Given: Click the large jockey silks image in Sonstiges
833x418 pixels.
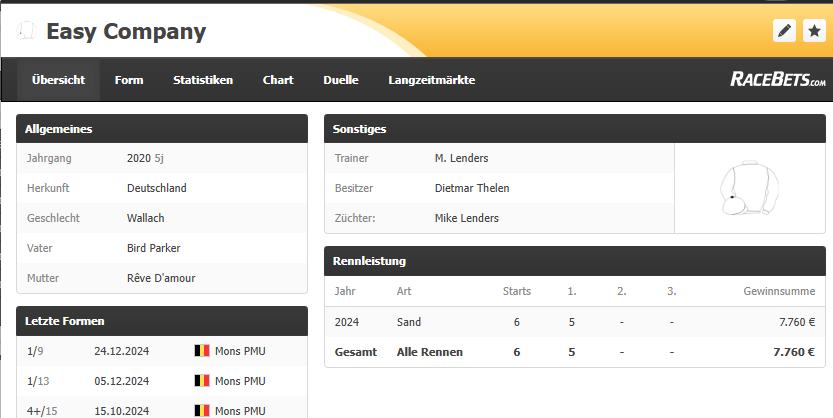Looking at the screenshot, I should [x=749, y=187].
